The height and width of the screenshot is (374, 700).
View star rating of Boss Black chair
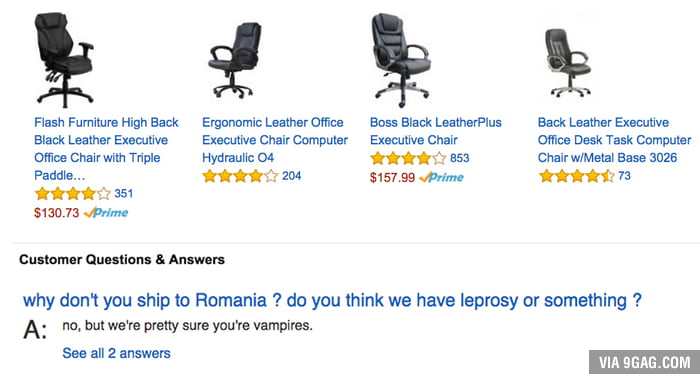click(x=408, y=158)
